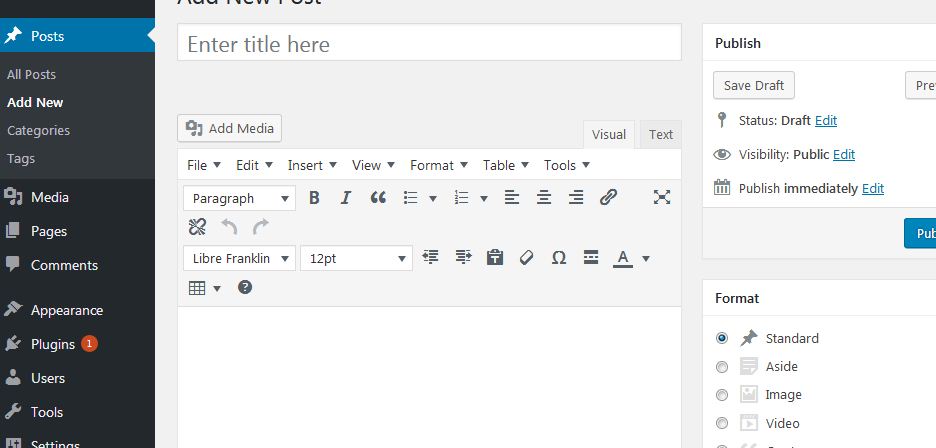The width and height of the screenshot is (936, 448).
Task: Select the Video post format
Action: pos(722,424)
